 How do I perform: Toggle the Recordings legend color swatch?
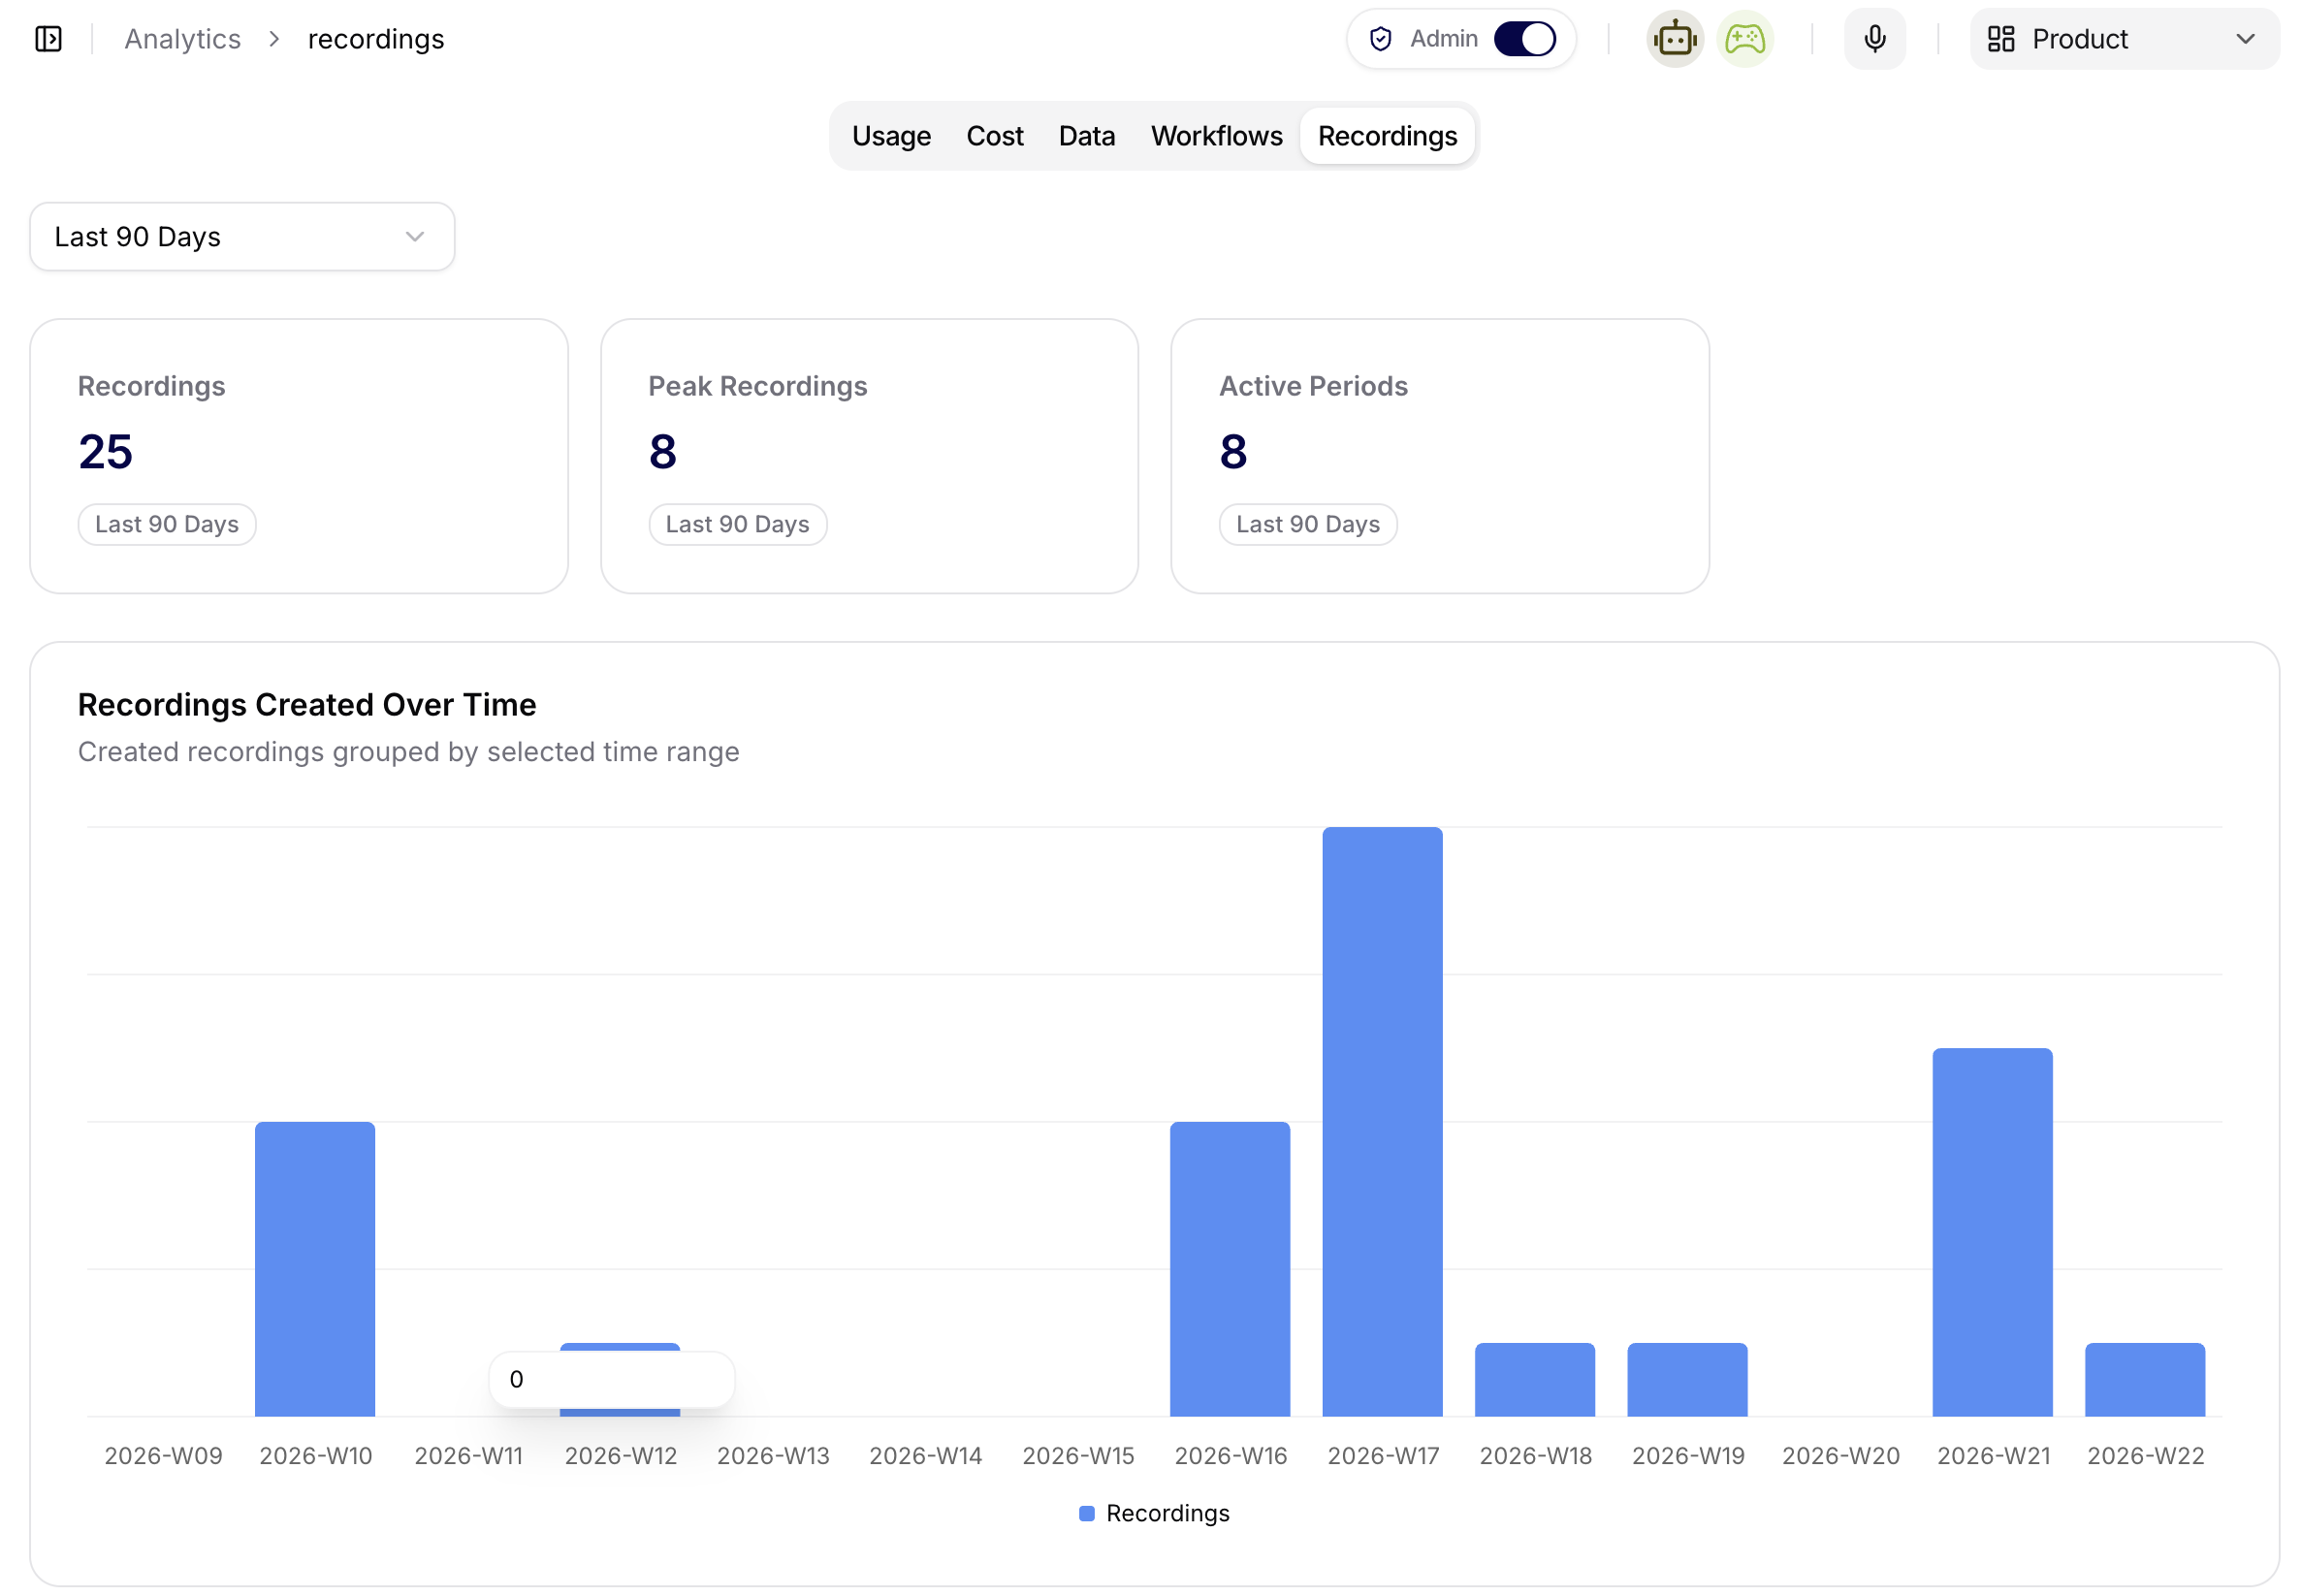[1087, 1513]
